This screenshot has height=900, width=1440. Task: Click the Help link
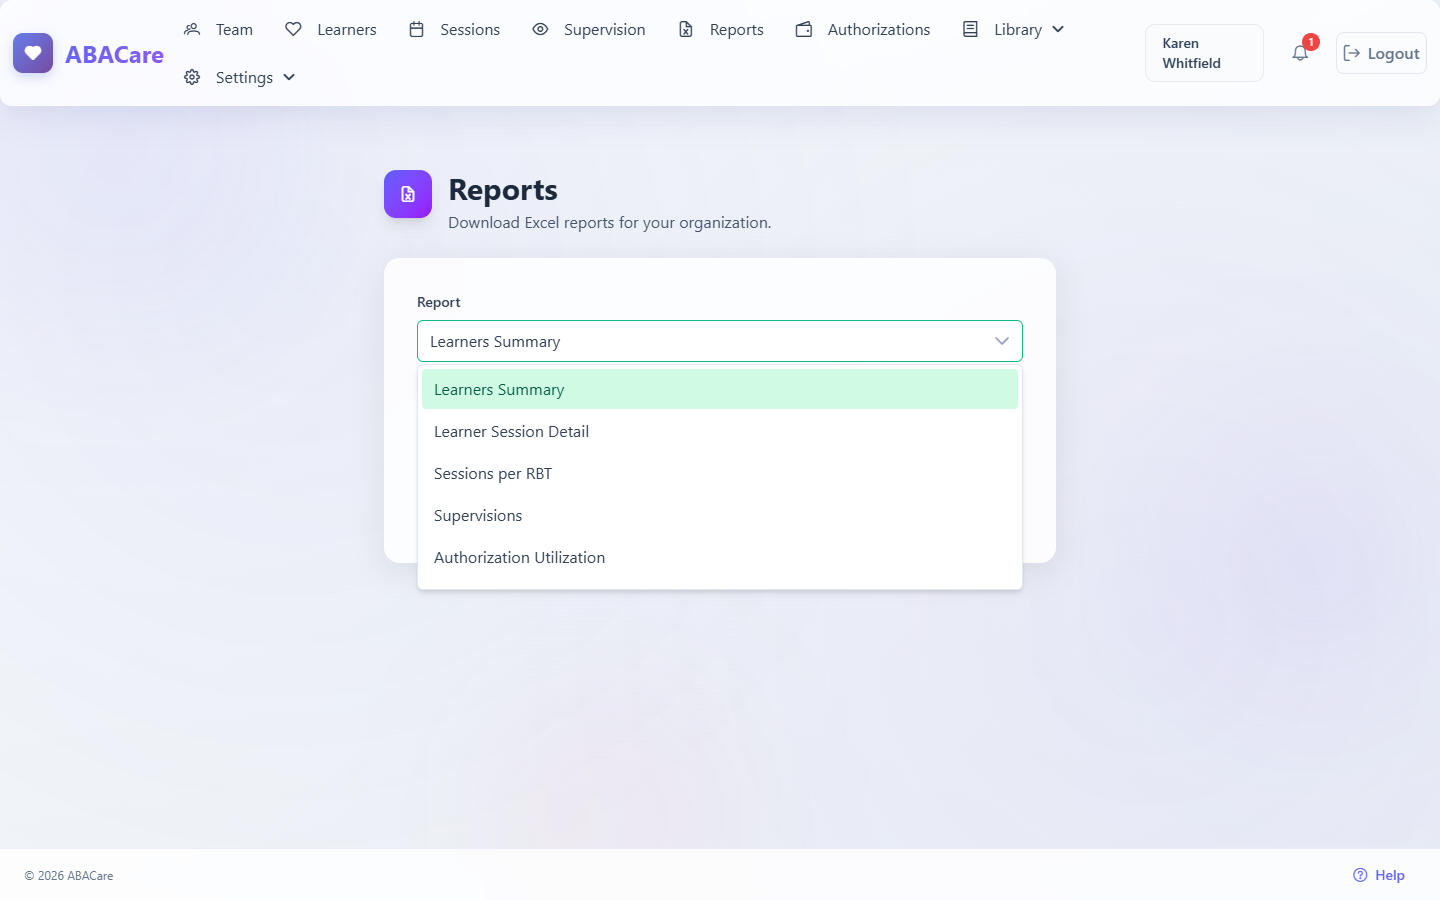point(1379,875)
